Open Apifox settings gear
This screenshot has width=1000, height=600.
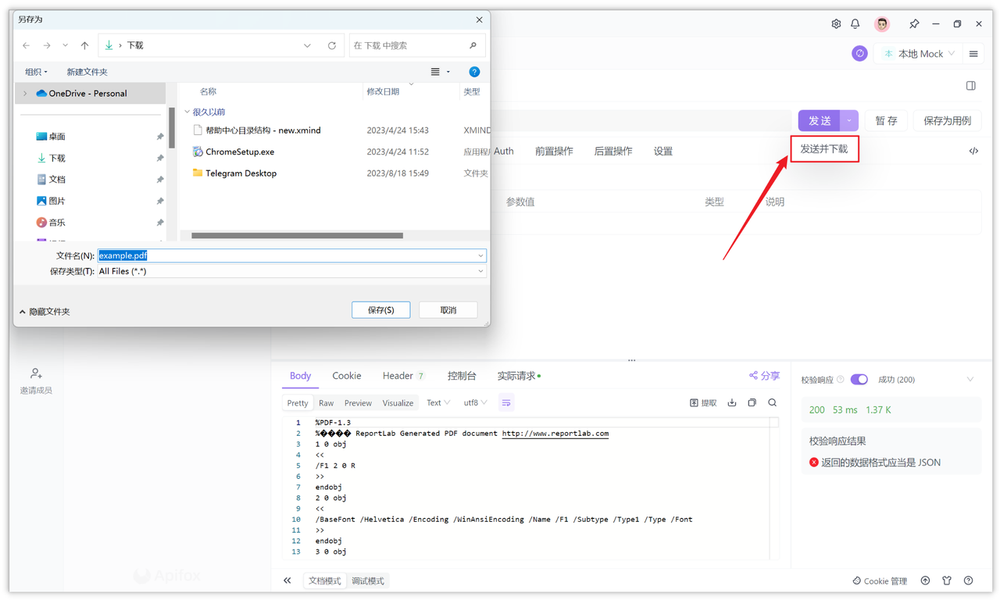pyautogui.click(x=836, y=23)
